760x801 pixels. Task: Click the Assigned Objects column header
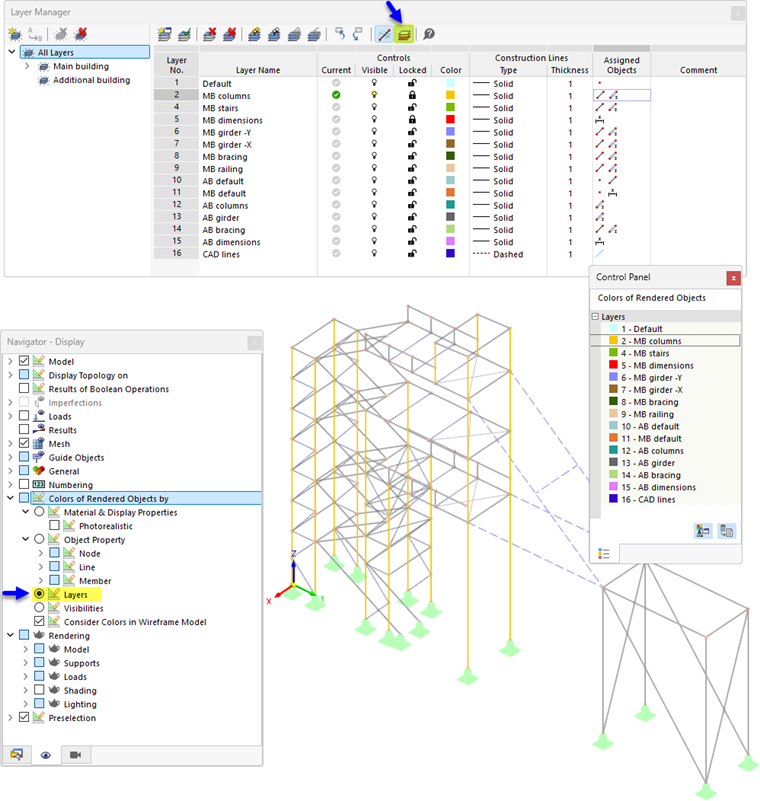(621, 65)
